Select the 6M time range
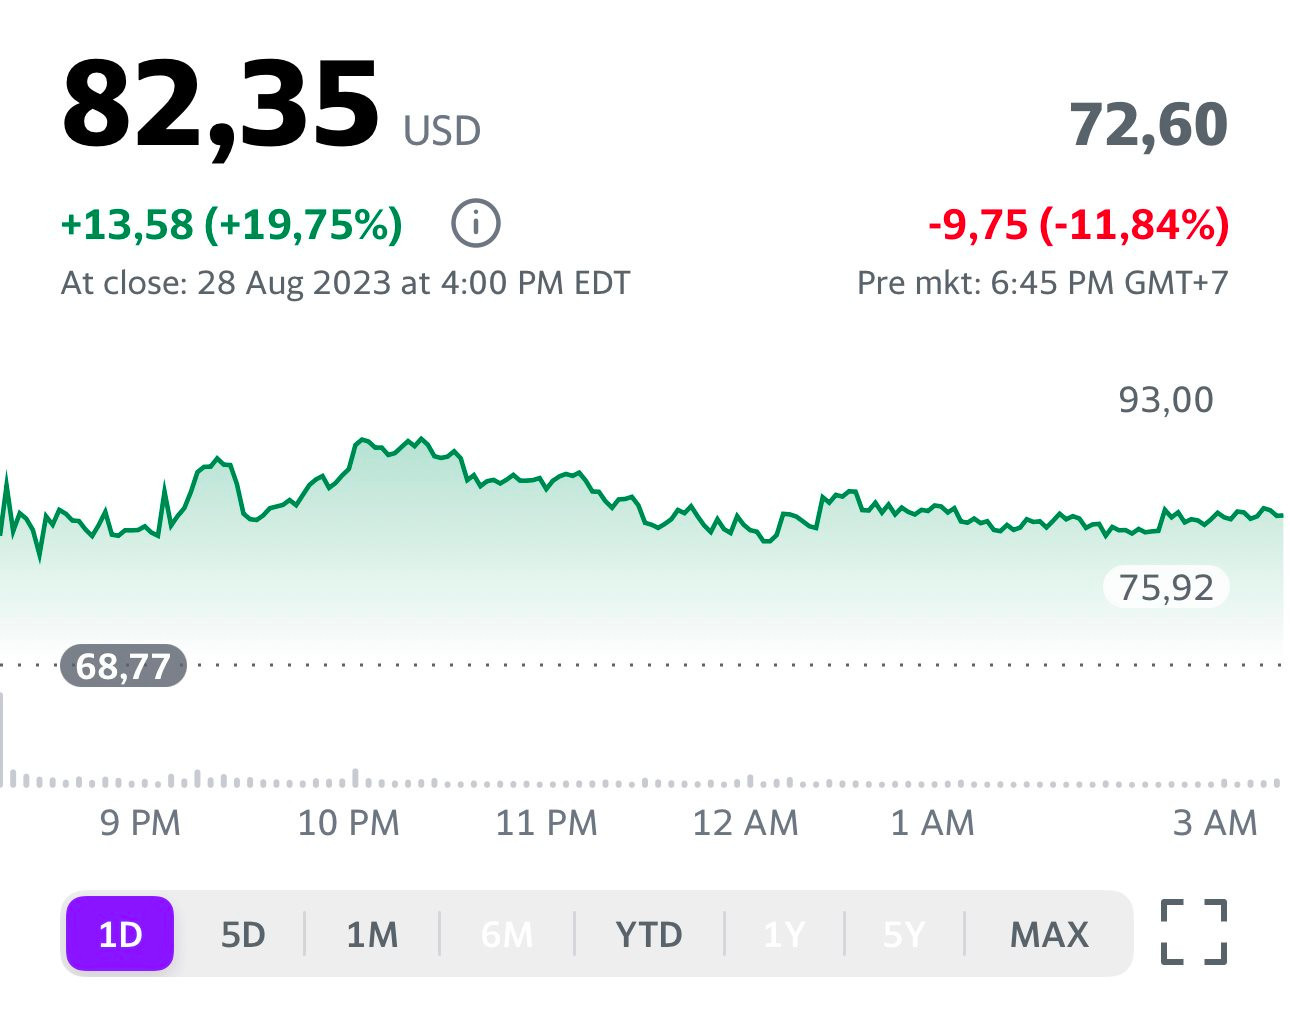Image resolution: width=1290 pixels, height=1012 pixels. (507, 935)
